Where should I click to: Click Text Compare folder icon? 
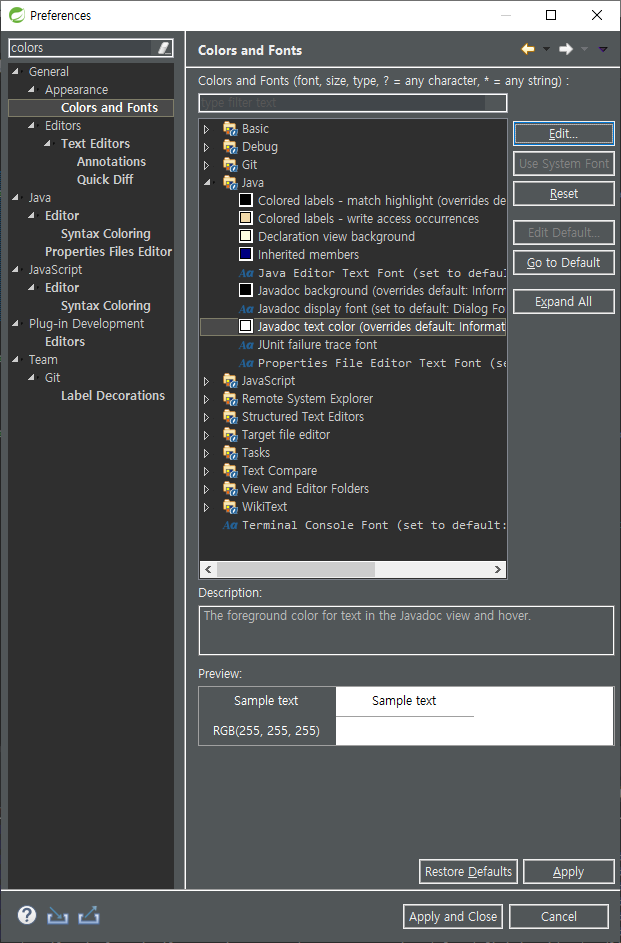pos(230,471)
